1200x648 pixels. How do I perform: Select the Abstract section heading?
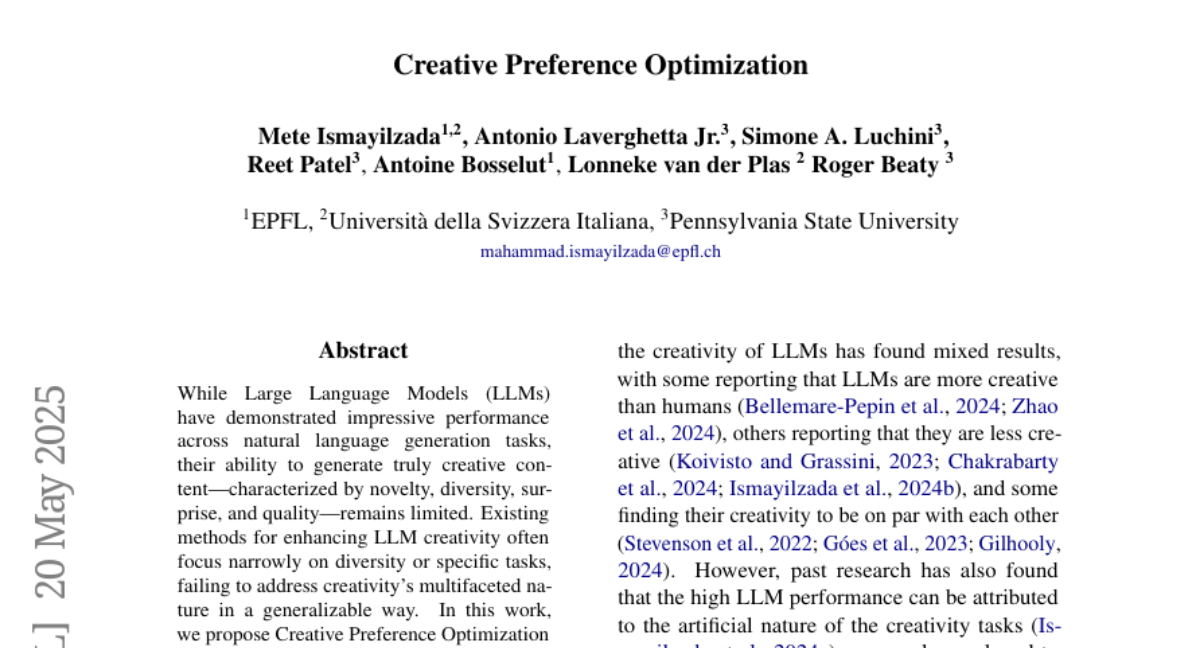pyautogui.click(x=363, y=351)
